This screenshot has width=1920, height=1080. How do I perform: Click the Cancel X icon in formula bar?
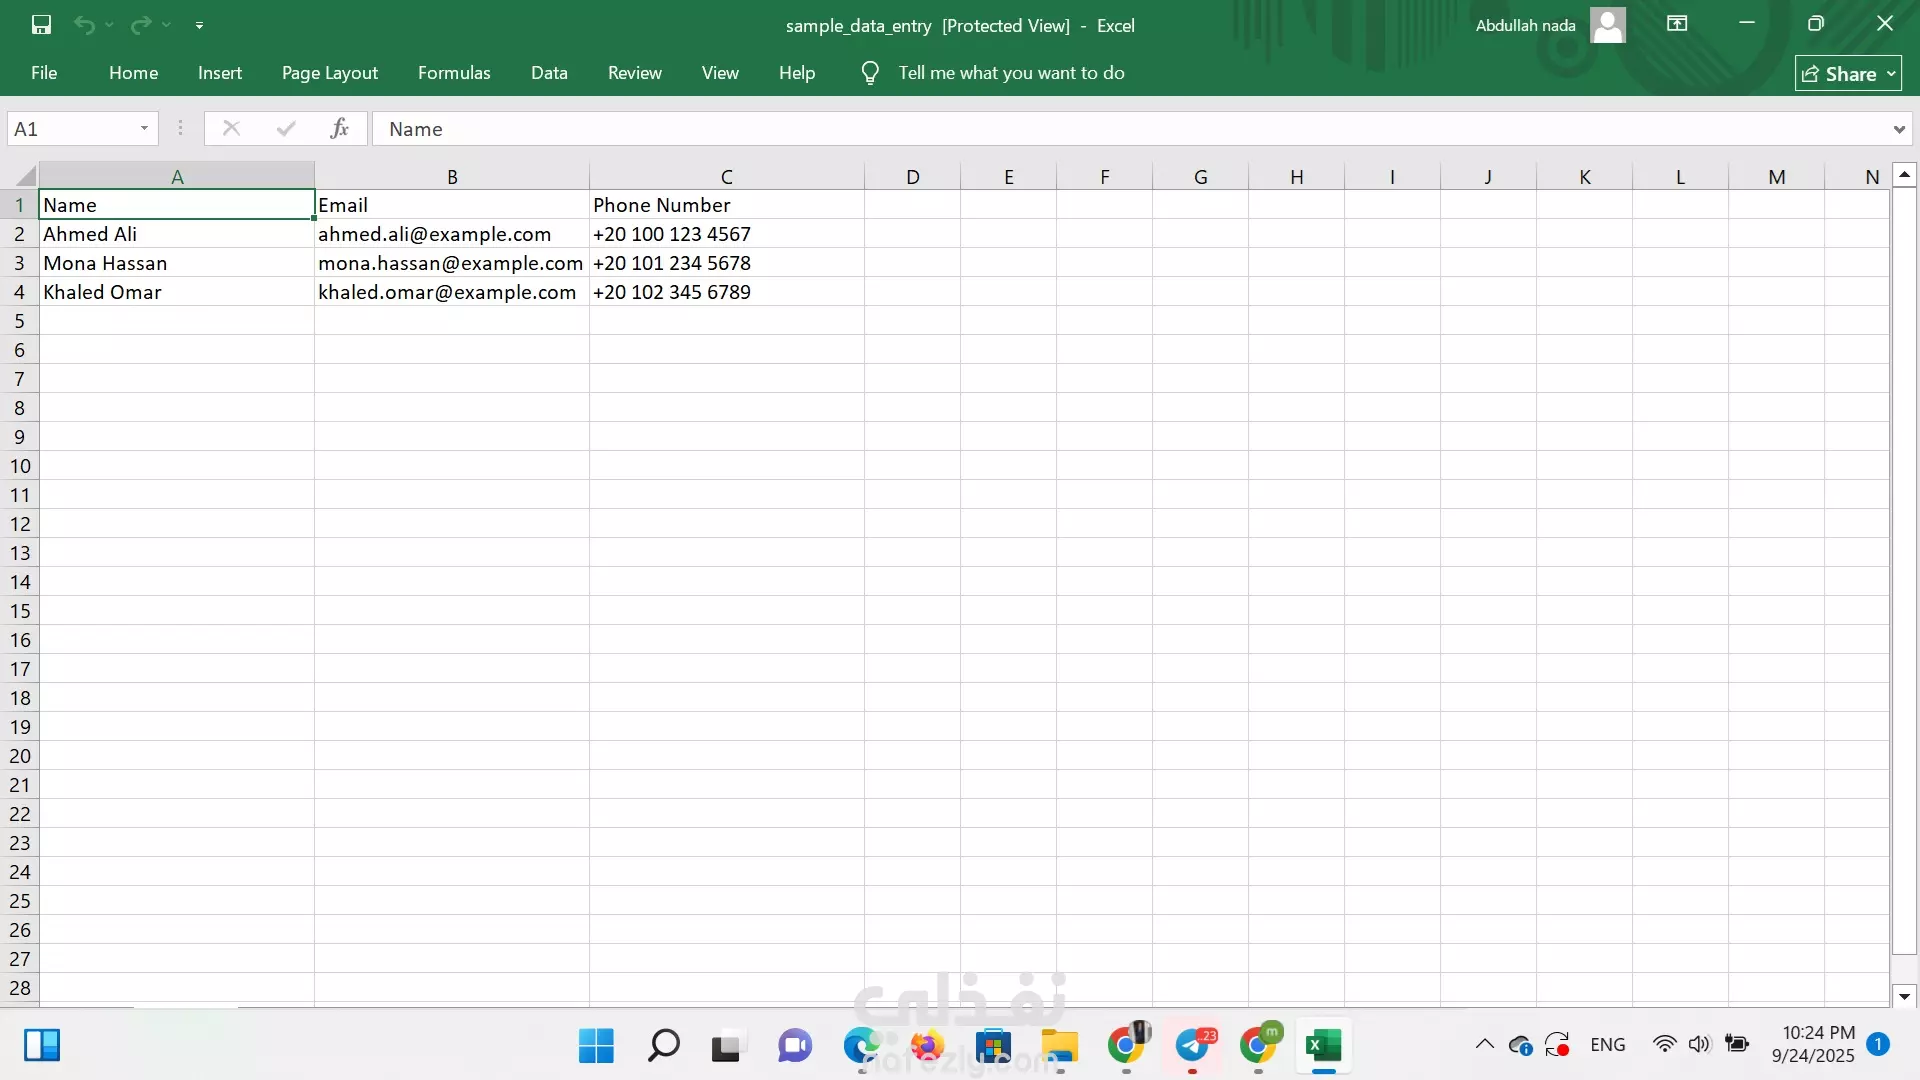231,128
